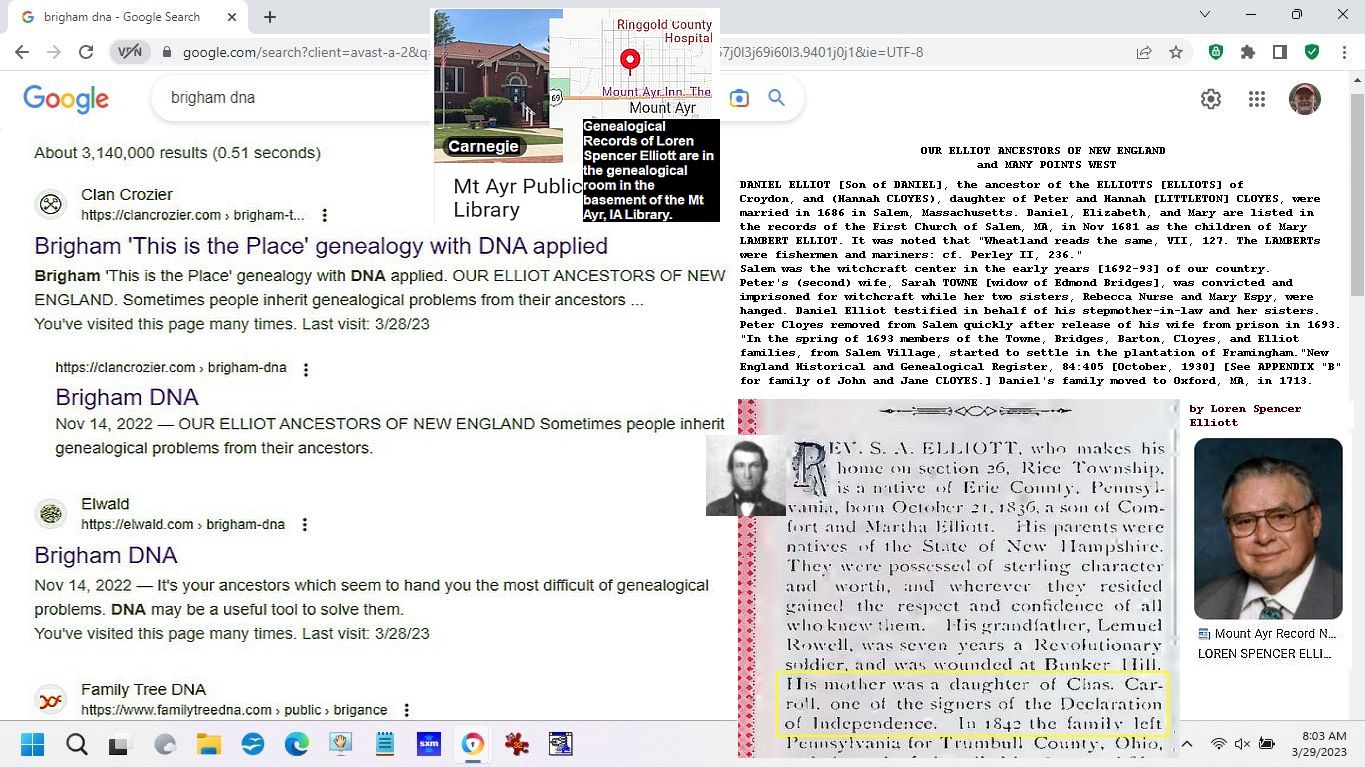Click the Google logo

pos(66,98)
